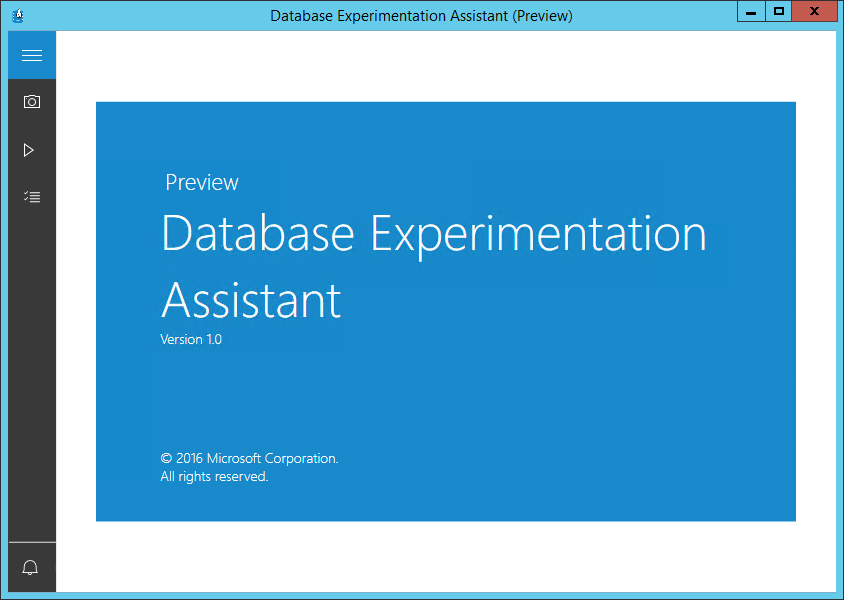Screen dimensions: 844x600
Task: Open the hamburger navigation menu
Action: [32, 55]
